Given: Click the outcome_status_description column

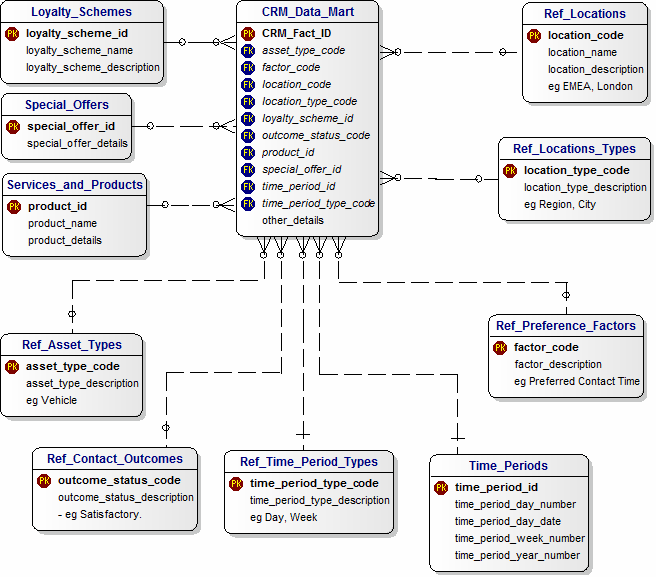Looking at the screenshot, I should [126, 498].
